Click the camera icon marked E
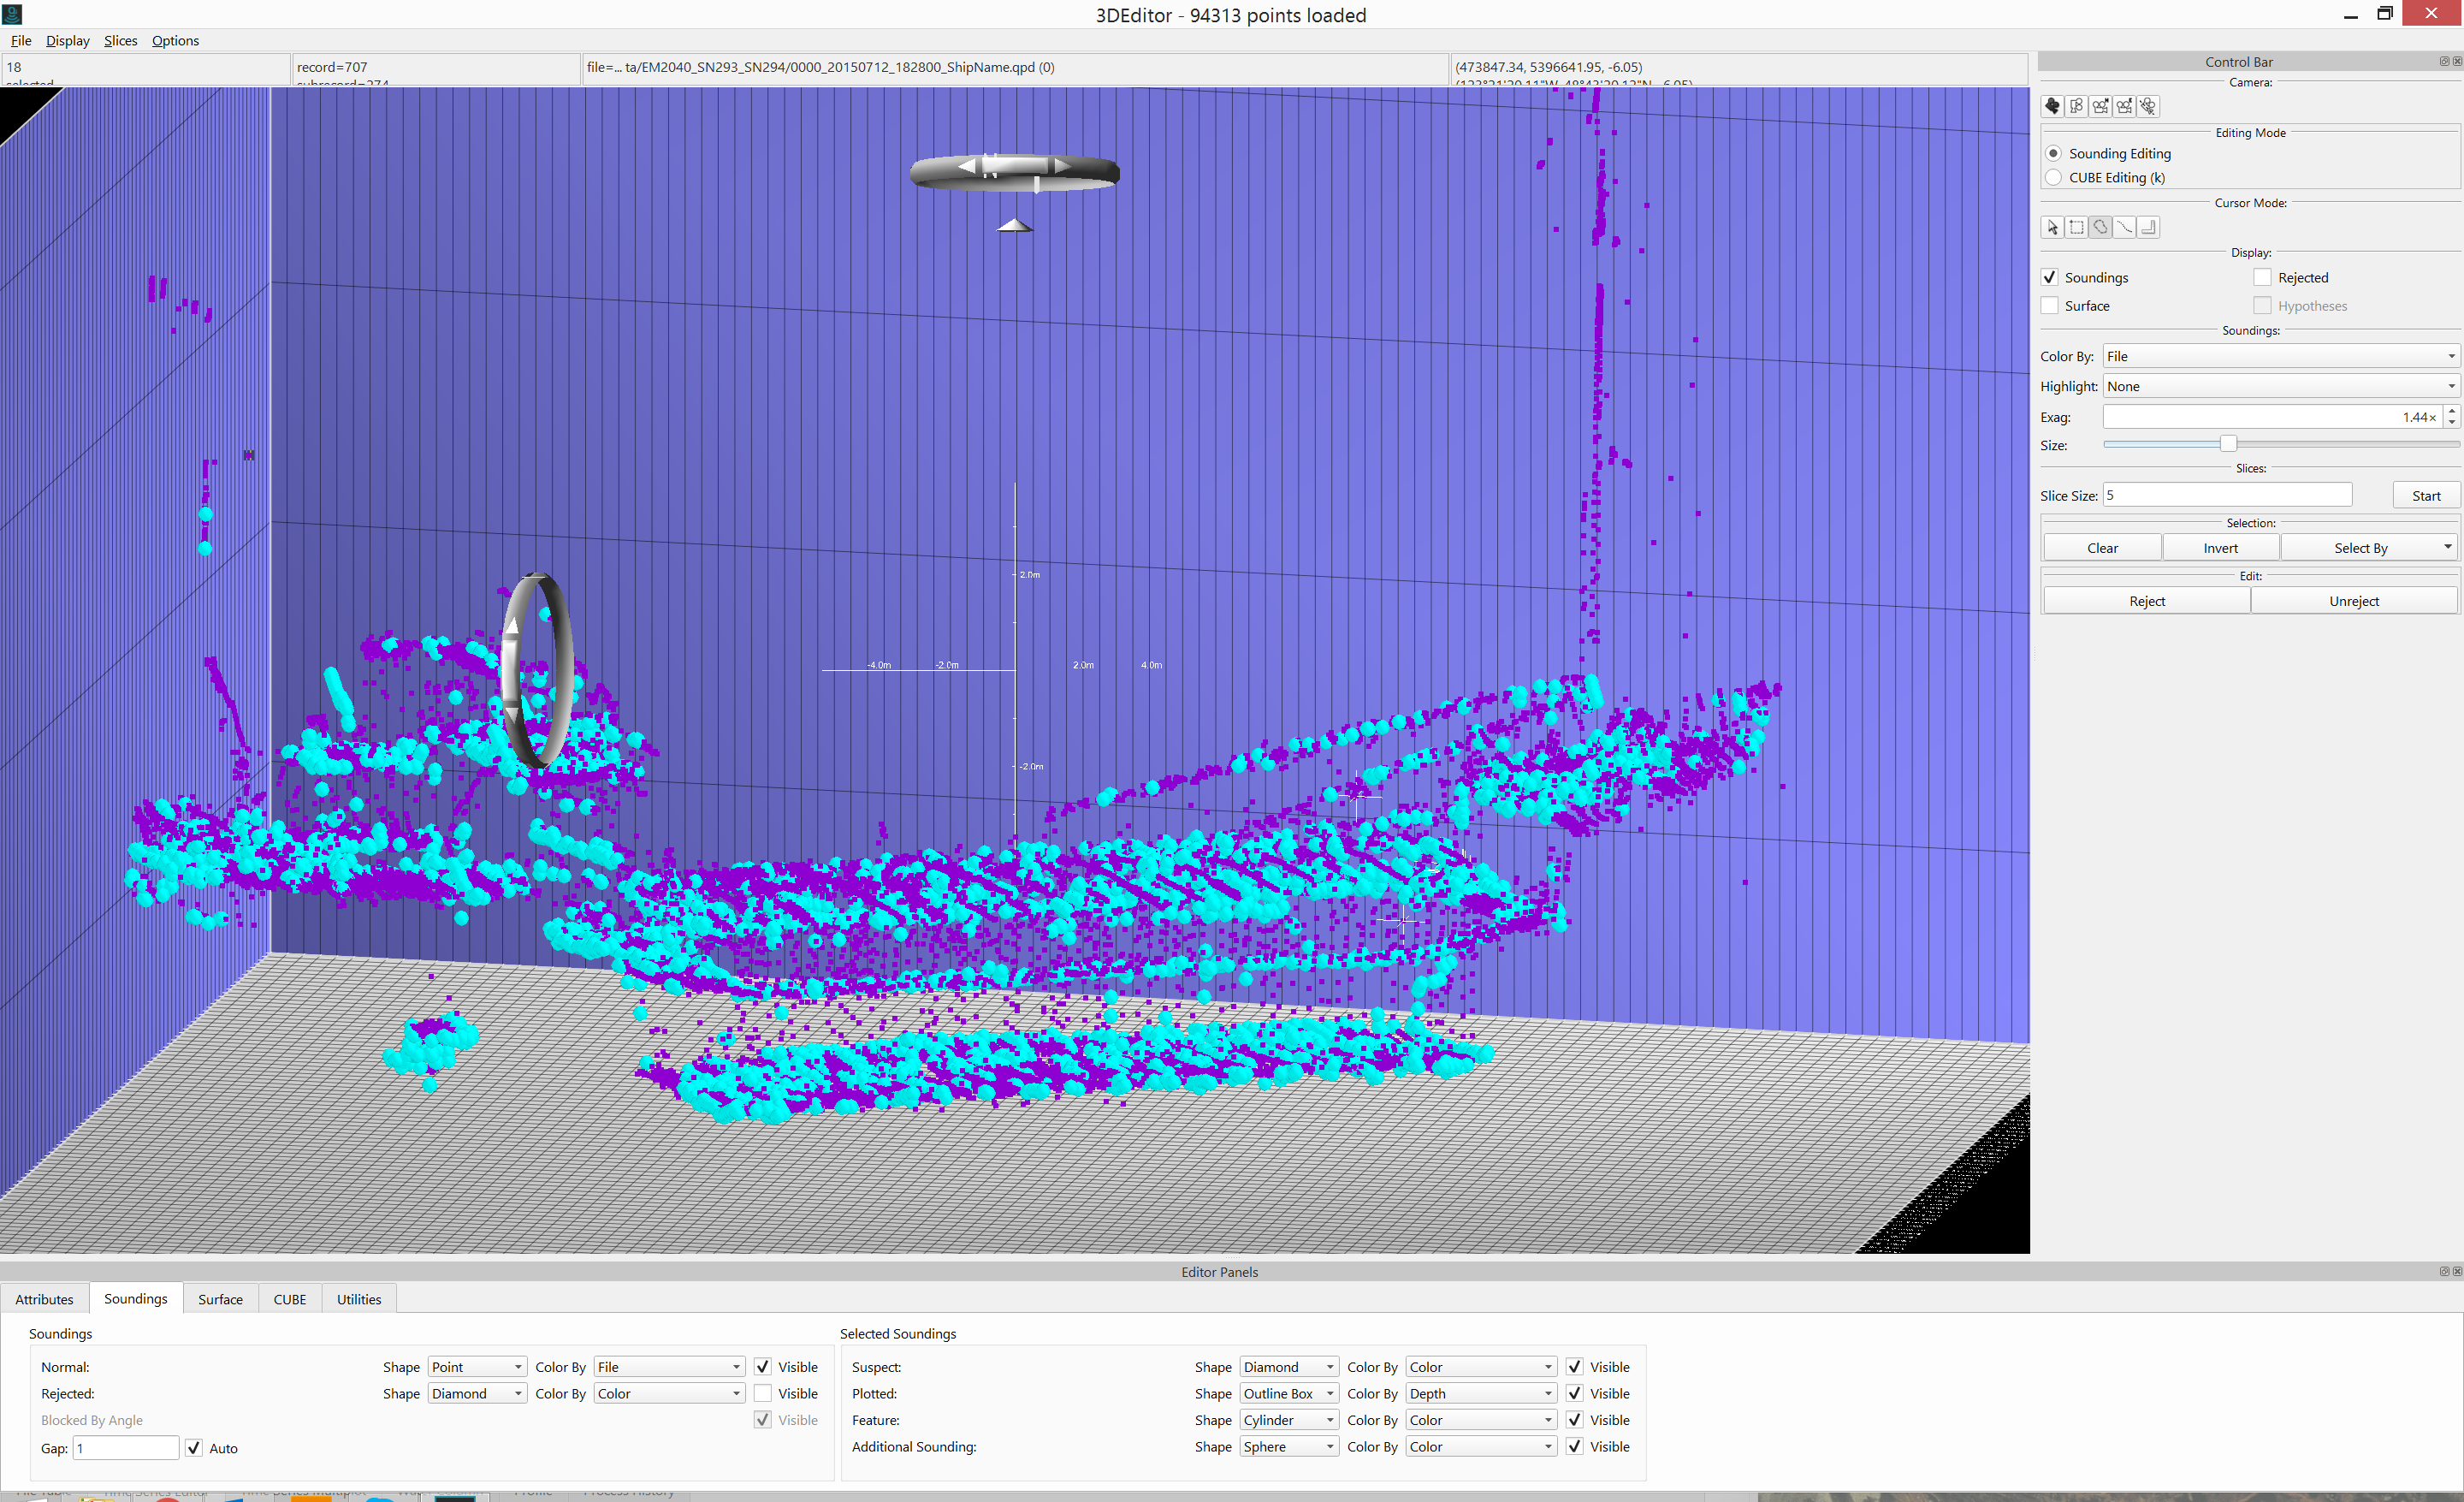 [x=2124, y=106]
